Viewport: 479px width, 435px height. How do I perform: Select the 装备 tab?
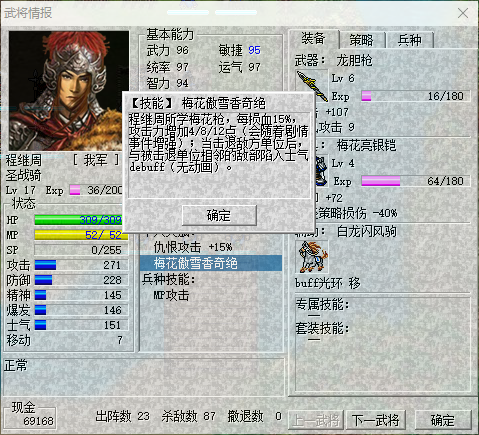314,39
